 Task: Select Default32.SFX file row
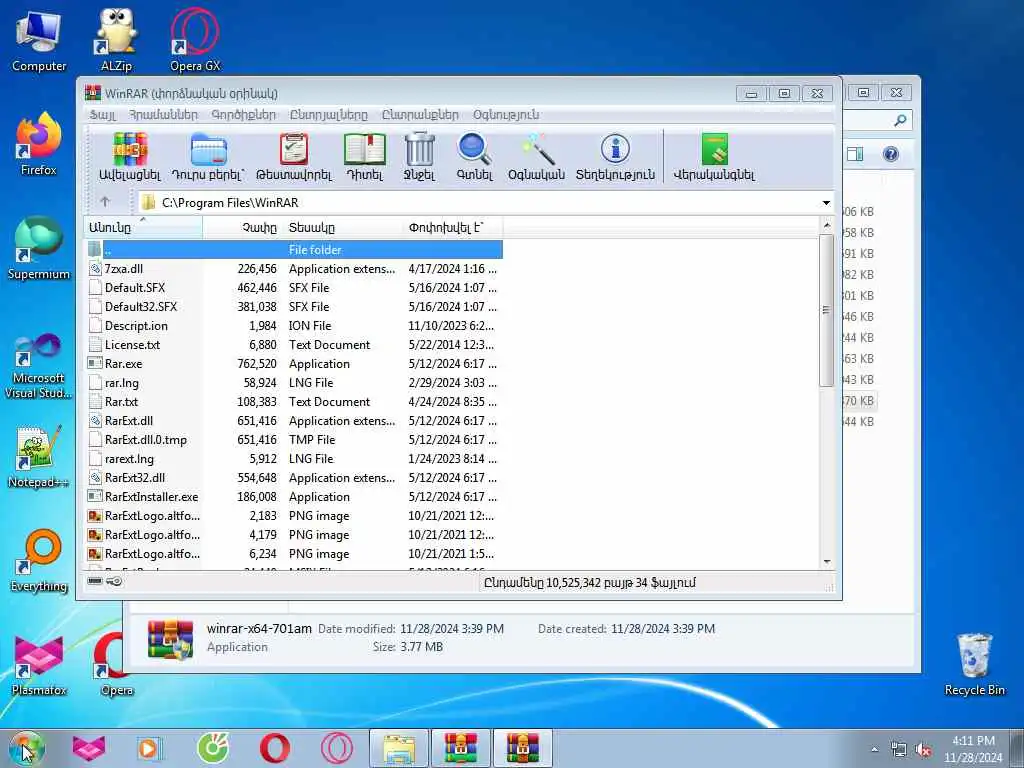(294, 306)
